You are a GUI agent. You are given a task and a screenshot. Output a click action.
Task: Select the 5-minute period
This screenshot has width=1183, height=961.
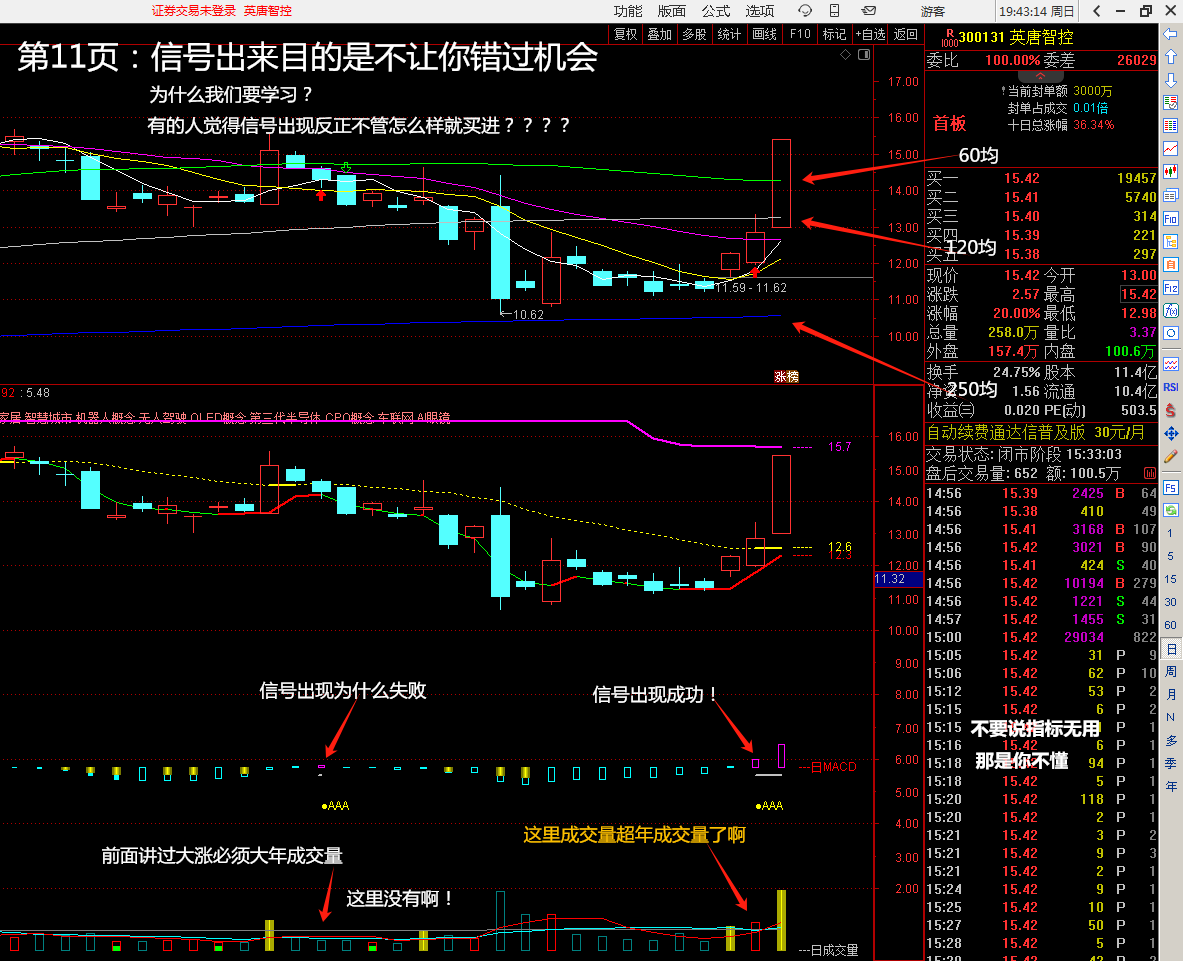tap(1170, 556)
